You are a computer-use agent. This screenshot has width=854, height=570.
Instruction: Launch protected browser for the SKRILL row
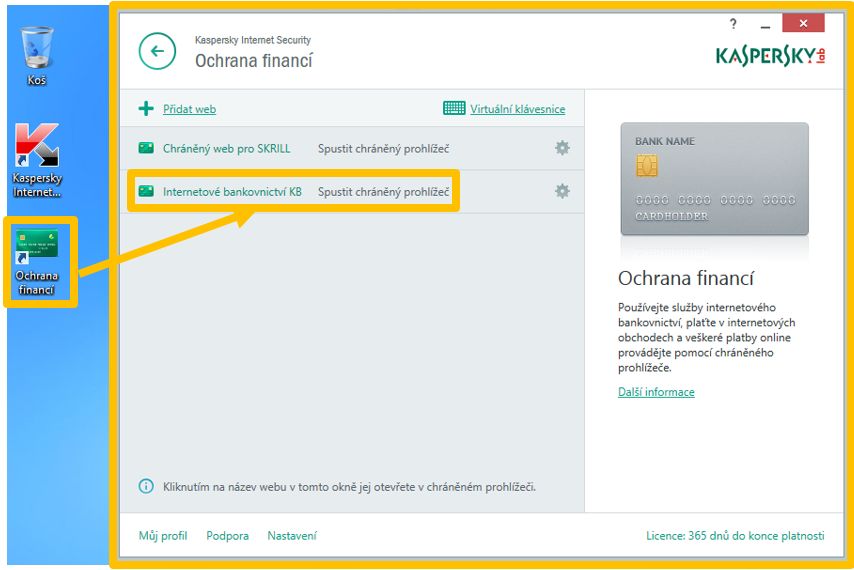point(383,148)
